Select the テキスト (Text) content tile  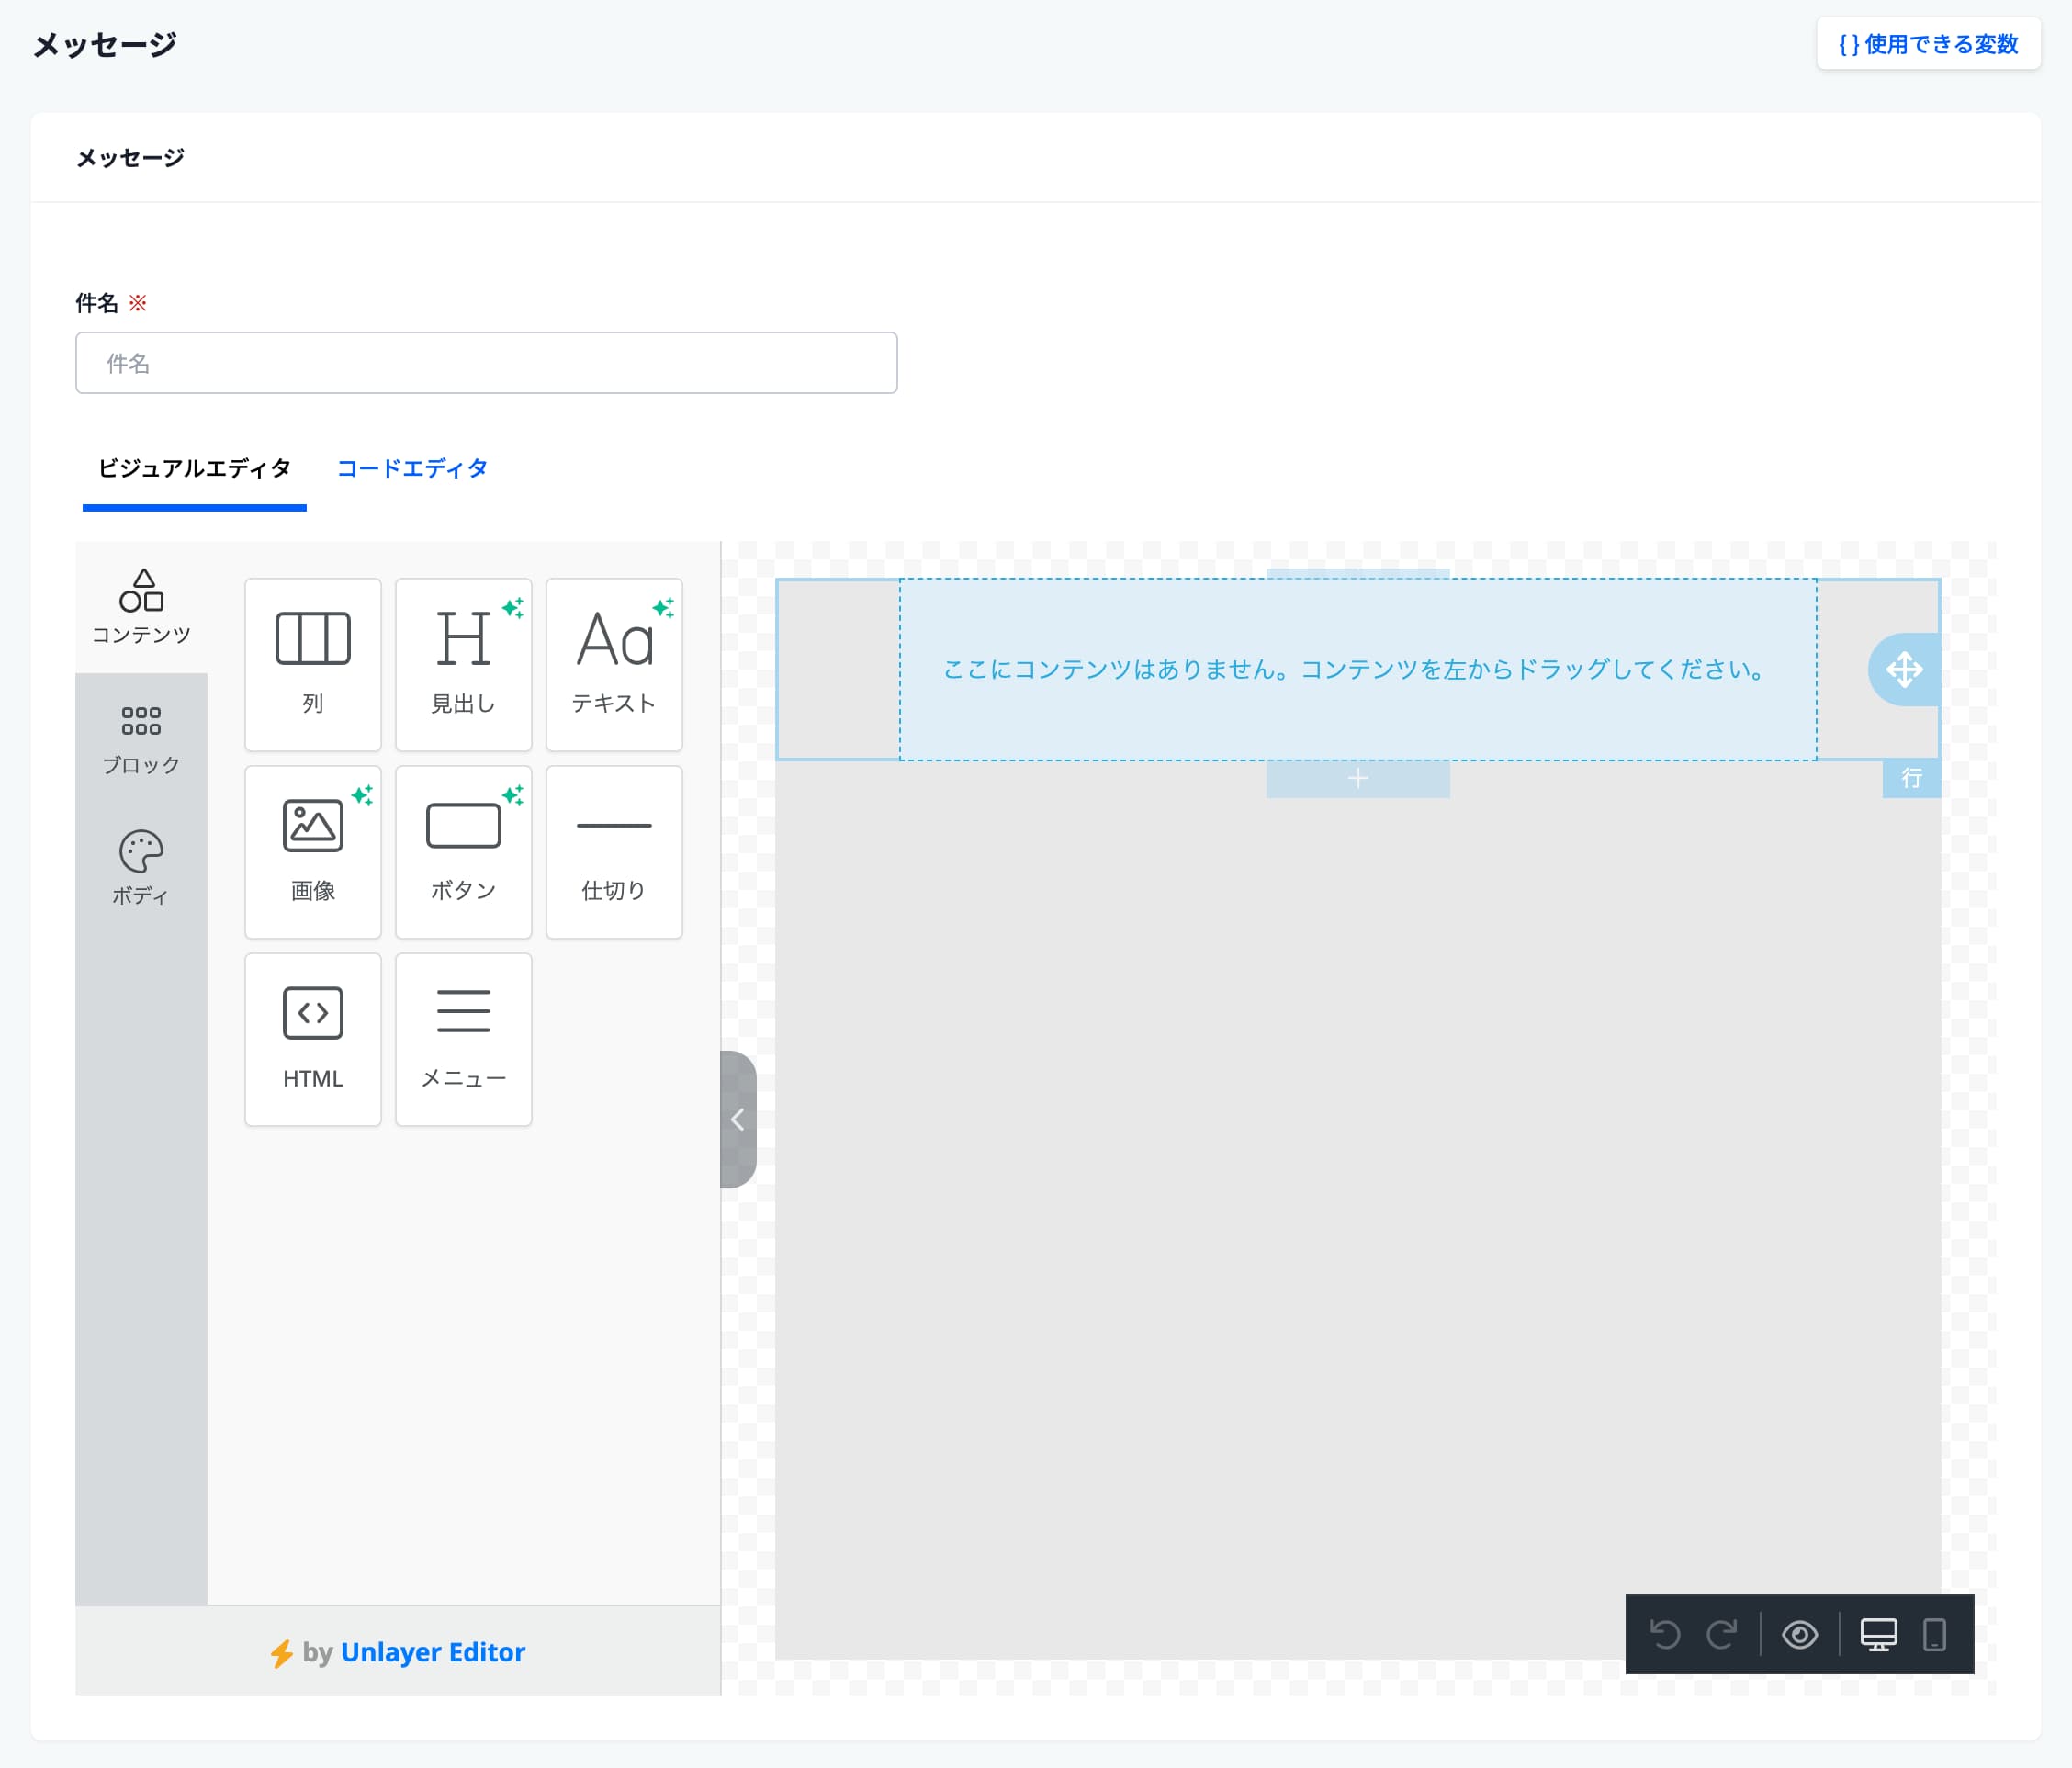613,664
